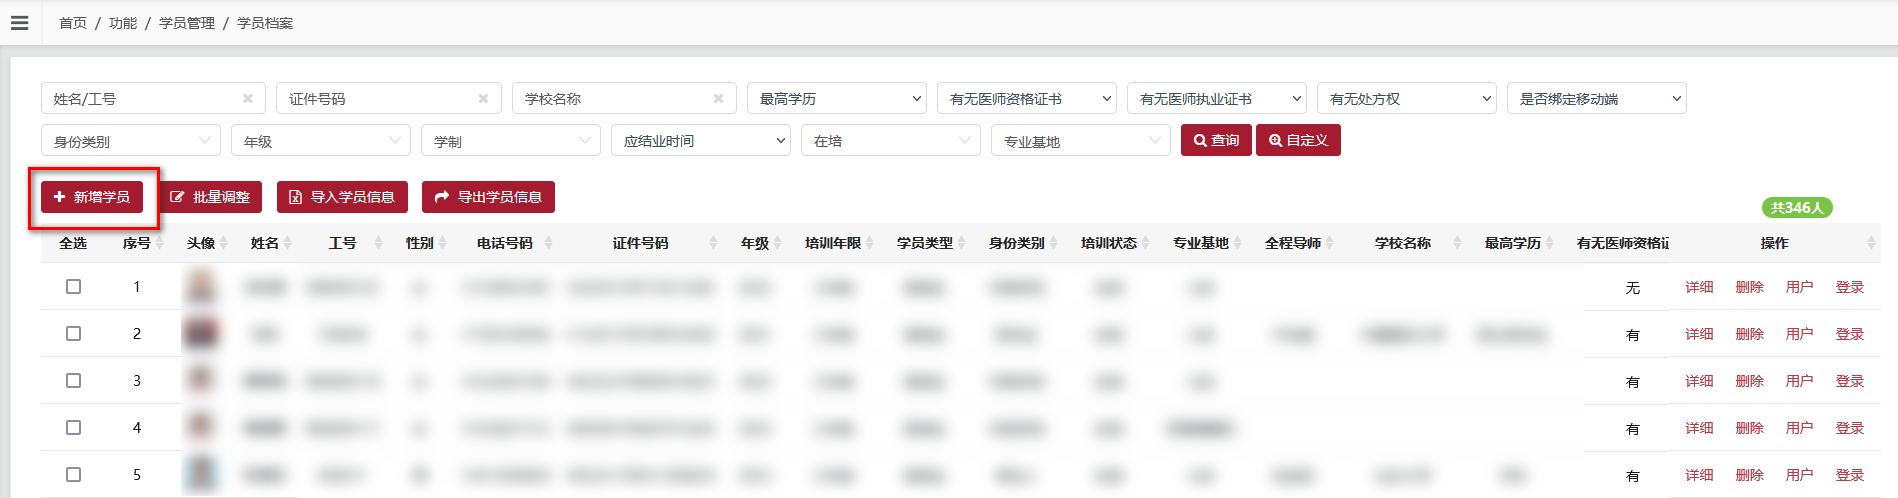The image size is (1898, 498).
Task: Open the 有无医师执业证书 dropdown
Action: (x=1217, y=98)
